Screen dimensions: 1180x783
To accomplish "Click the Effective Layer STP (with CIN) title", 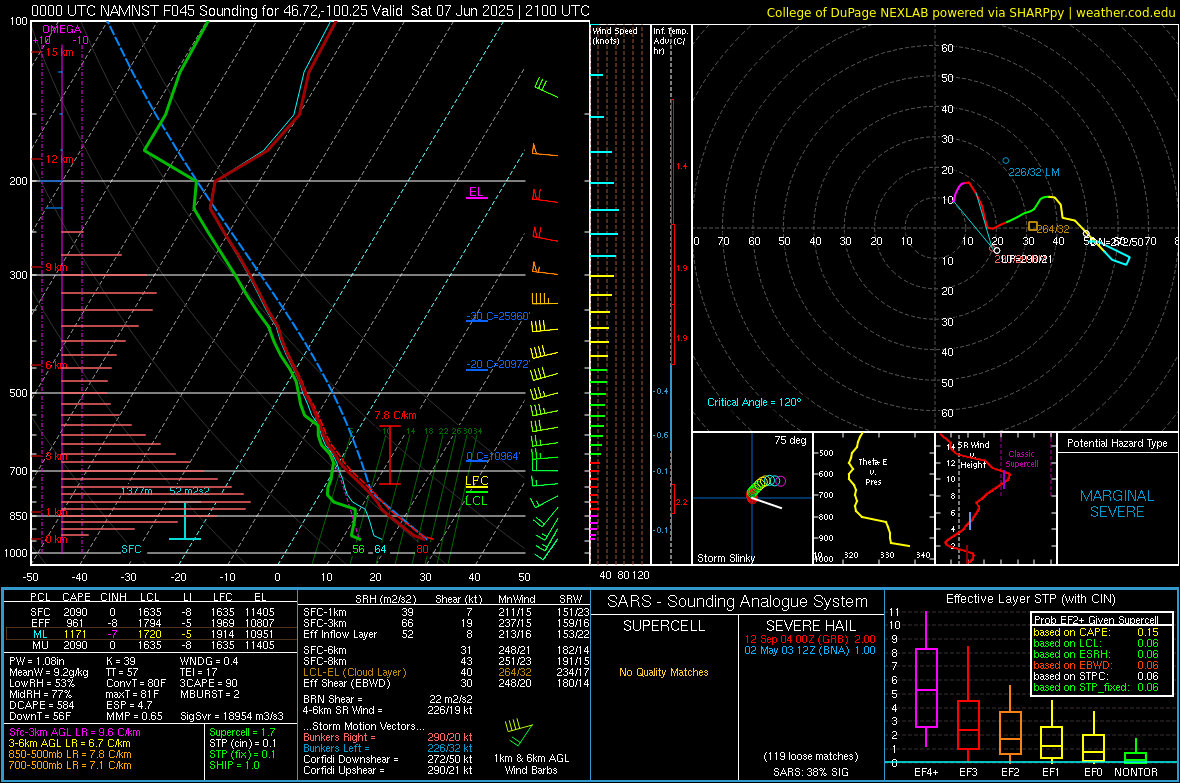I will [1031, 599].
